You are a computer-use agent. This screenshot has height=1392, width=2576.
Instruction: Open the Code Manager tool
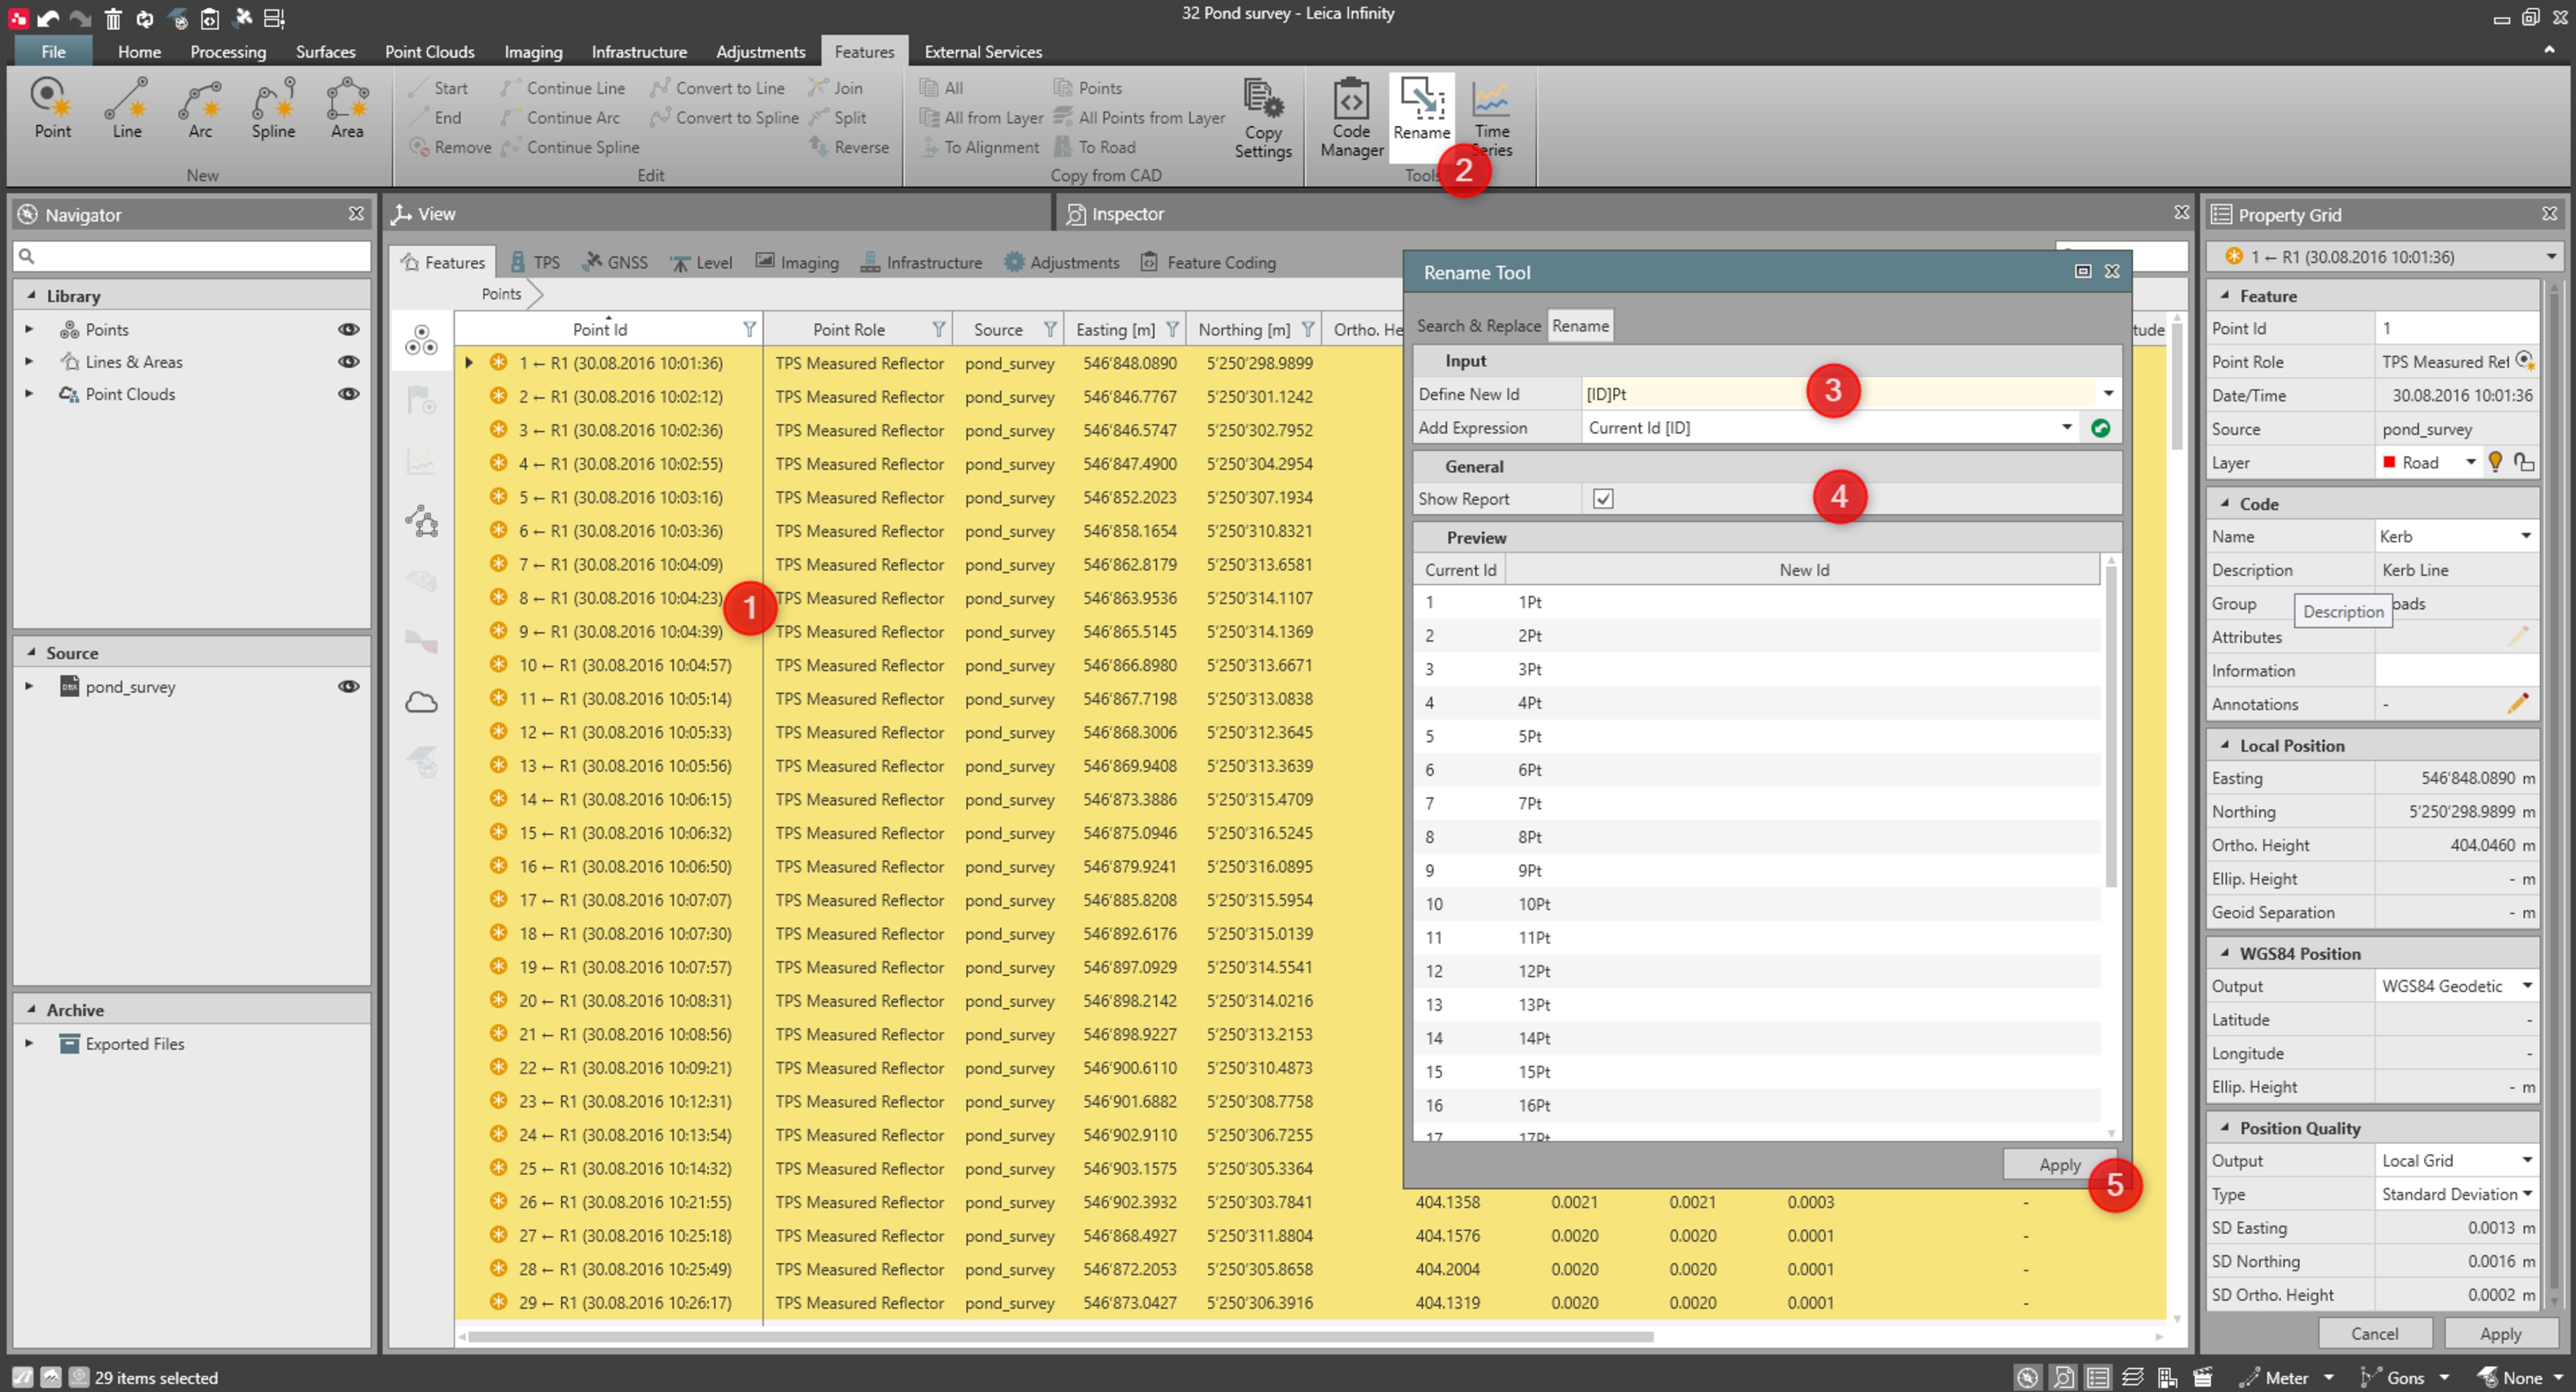(x=1351, y=117)
